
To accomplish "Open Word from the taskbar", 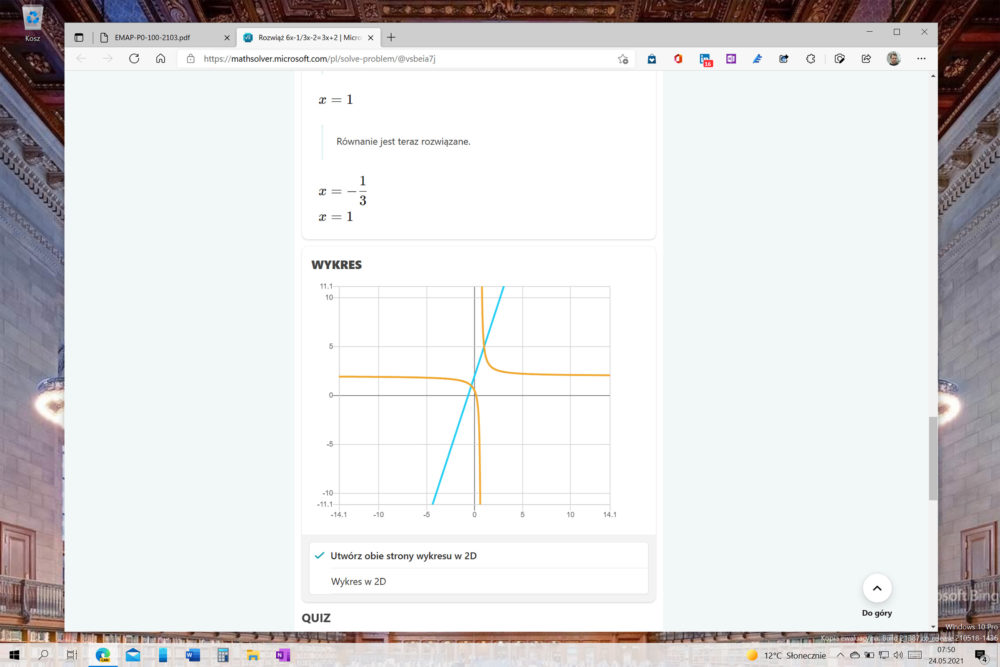I will (193, 655).
